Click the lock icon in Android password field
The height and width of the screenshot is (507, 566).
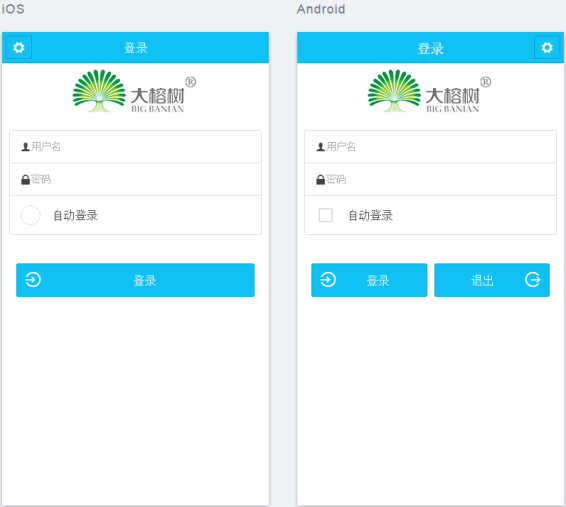click(321, 179)
